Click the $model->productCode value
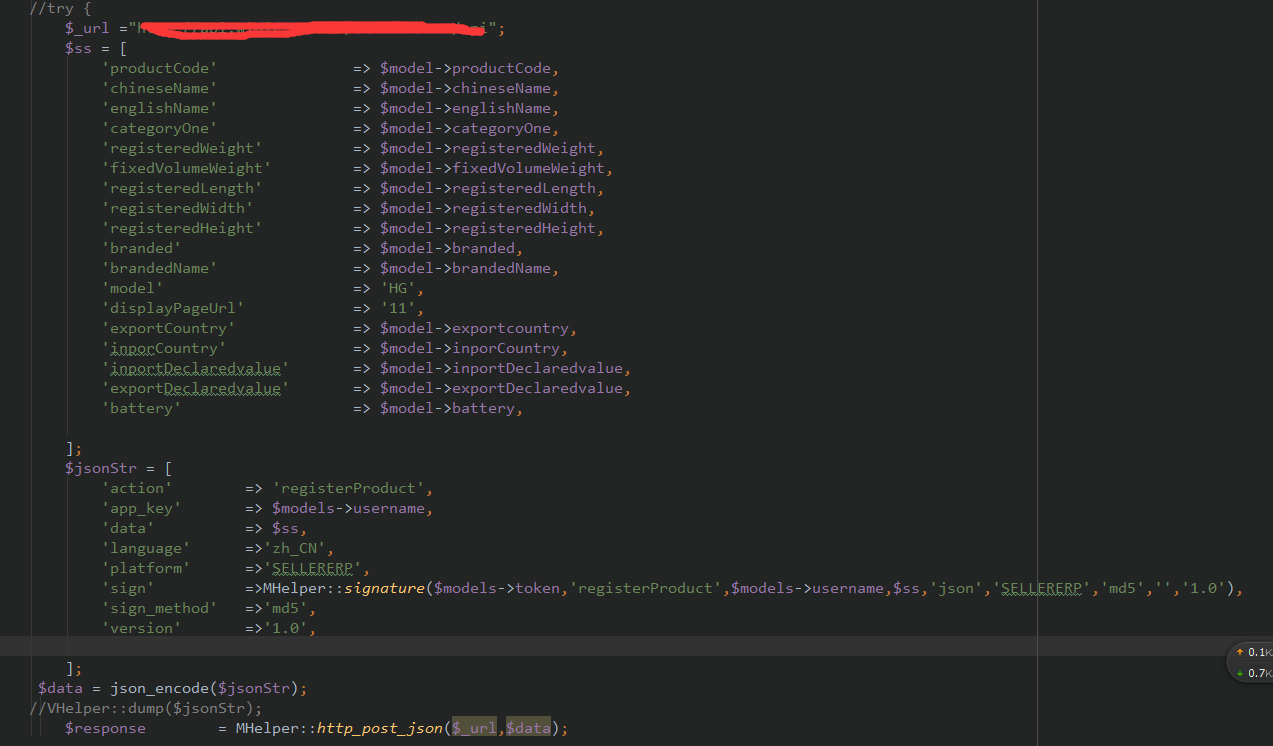The image size is (1273, 746). [465, 68]
